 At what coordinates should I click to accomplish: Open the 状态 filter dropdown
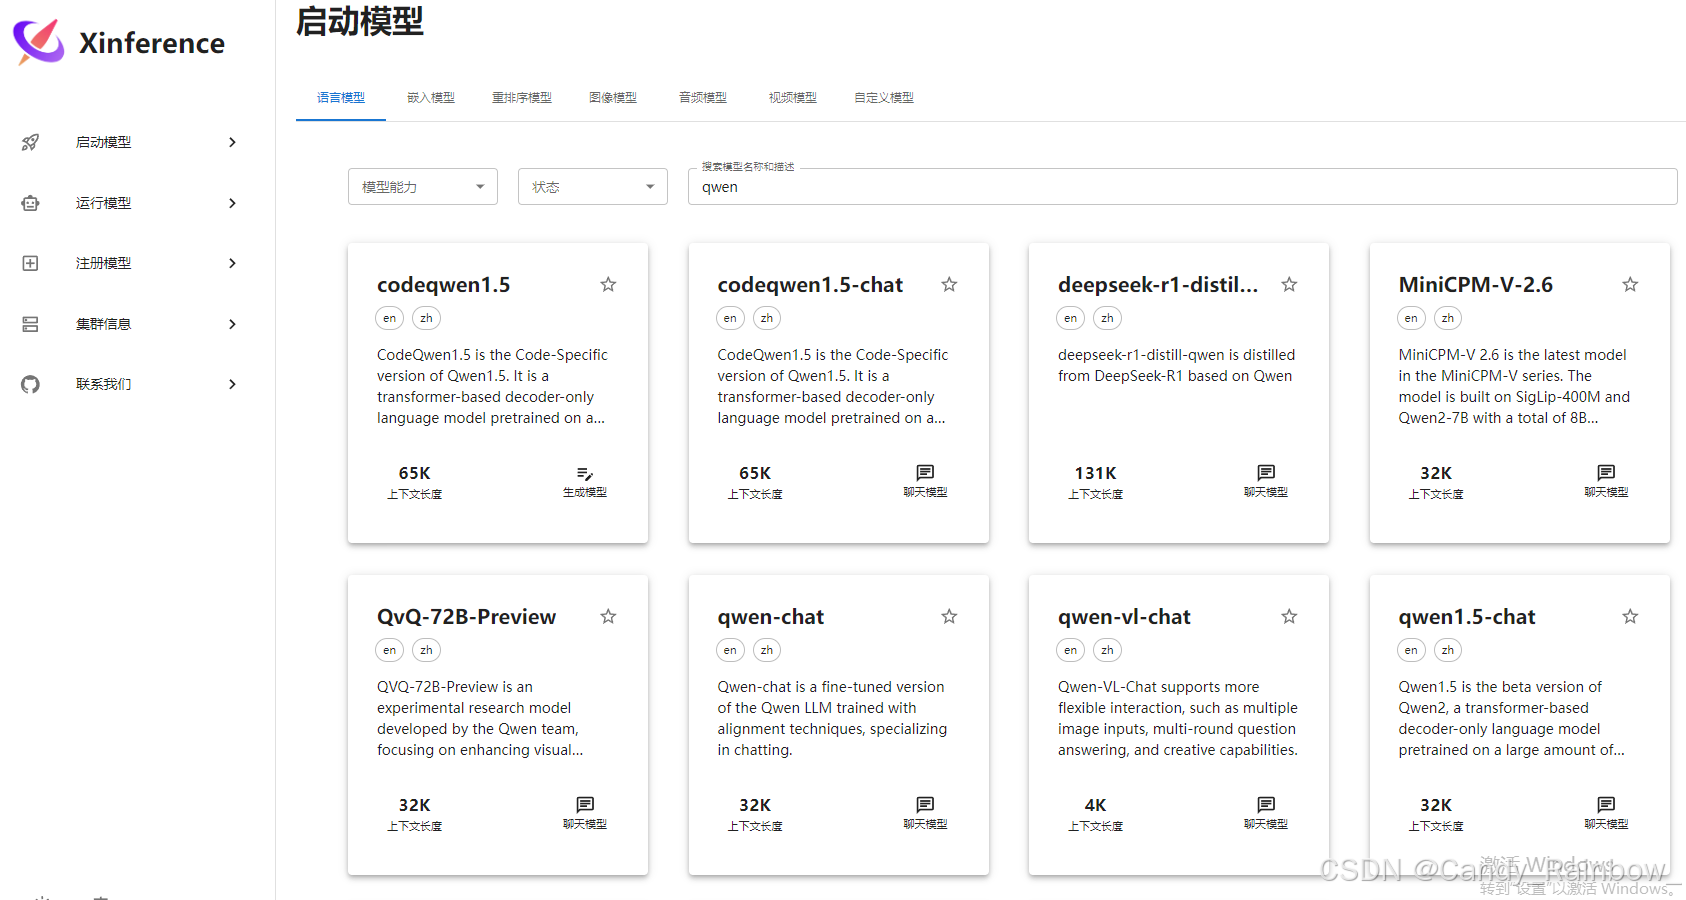[x=593, y=187]
